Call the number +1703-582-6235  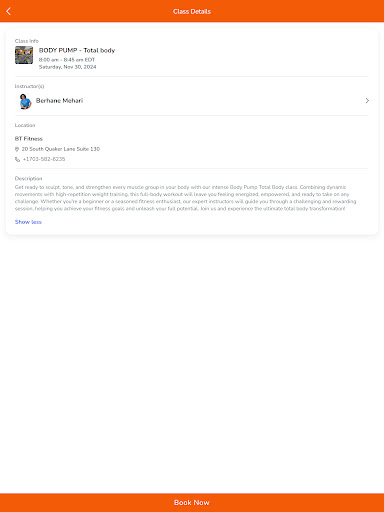click(x=44, y=159)
